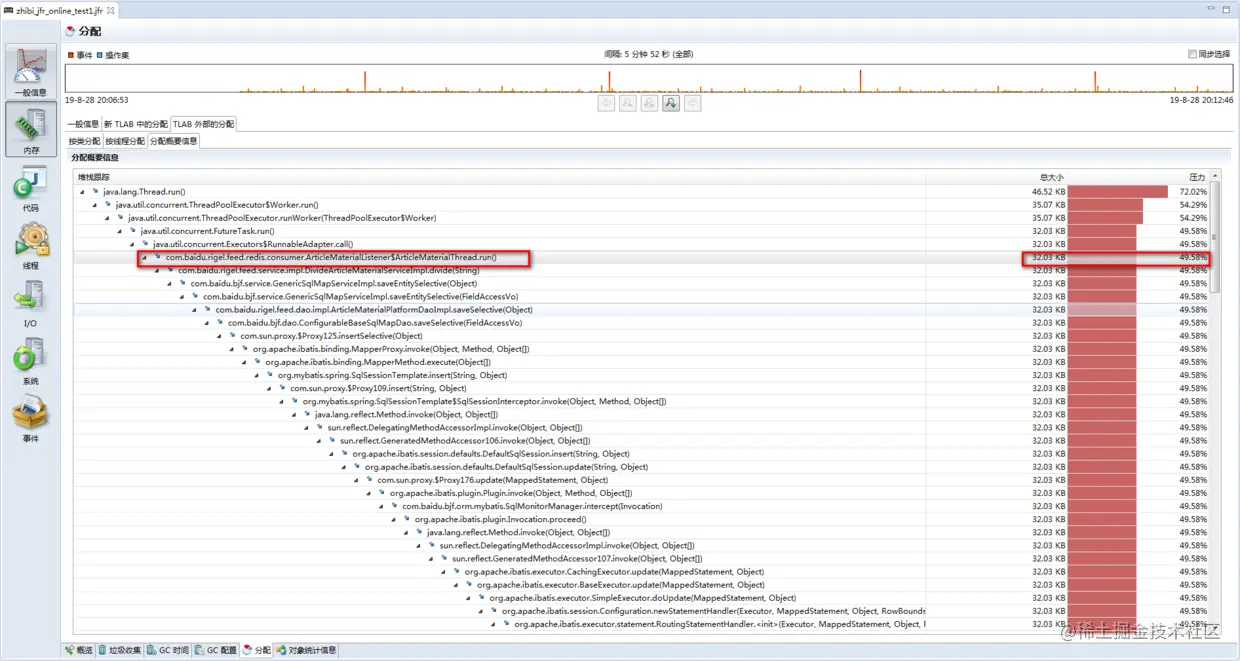Open the GC 时间 bottom tab
The height and width of the screenshot is (661, 1240).
click(168, 650)
